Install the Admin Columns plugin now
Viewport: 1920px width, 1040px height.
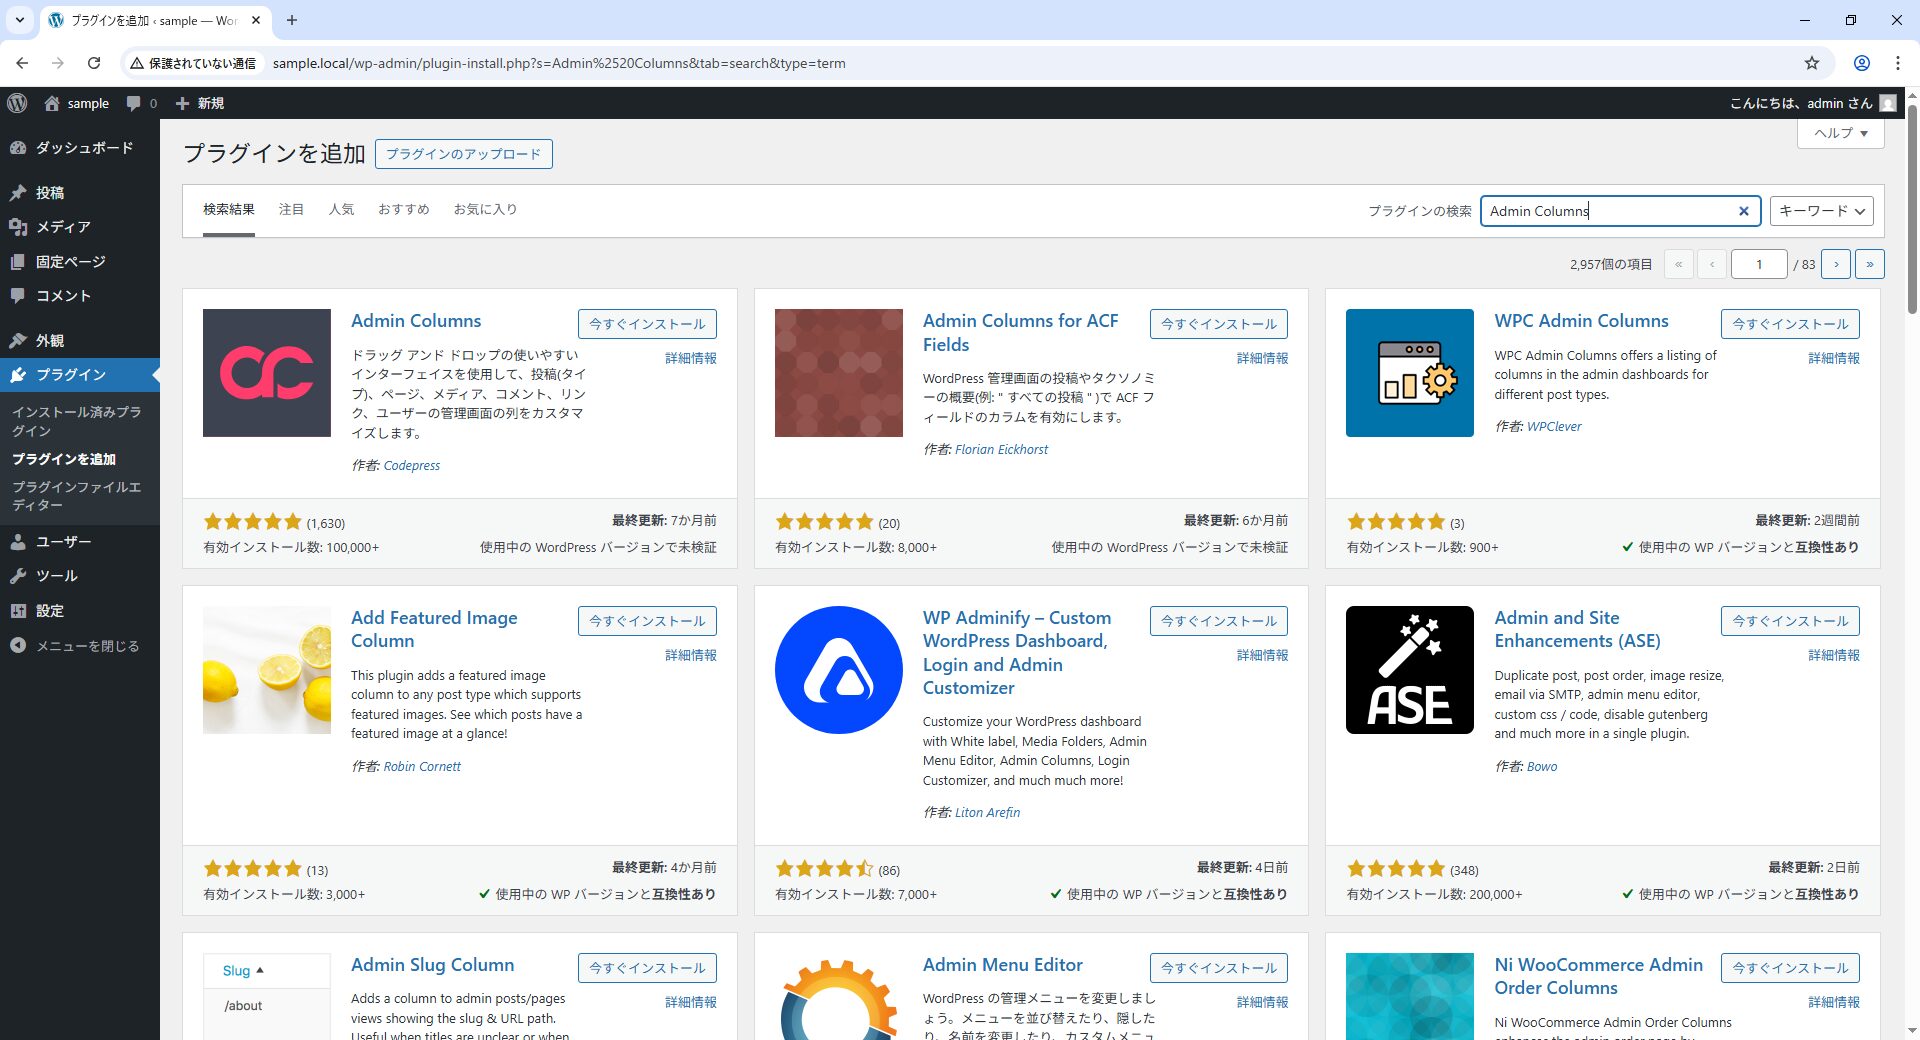[x=647, y=324]
